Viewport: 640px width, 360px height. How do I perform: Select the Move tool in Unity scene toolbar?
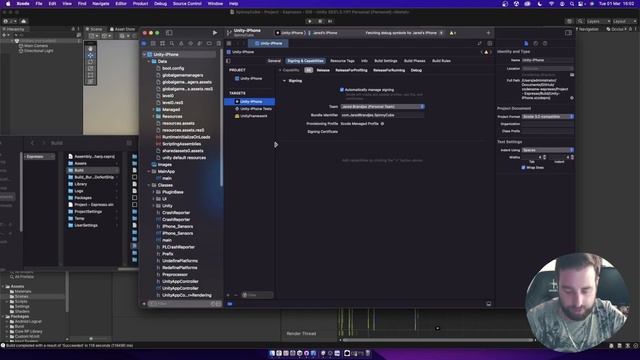(x=91, y=55)
